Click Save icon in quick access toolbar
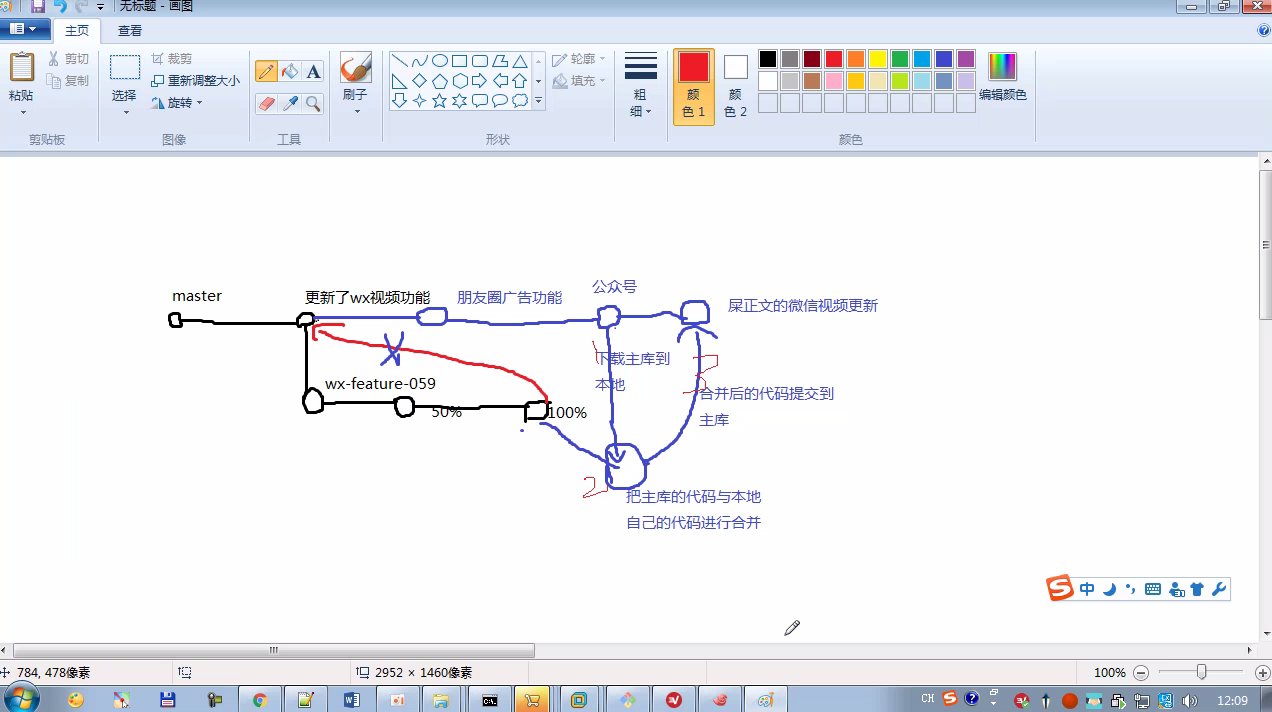1272x712 pixels. click(x=38, y=6)
